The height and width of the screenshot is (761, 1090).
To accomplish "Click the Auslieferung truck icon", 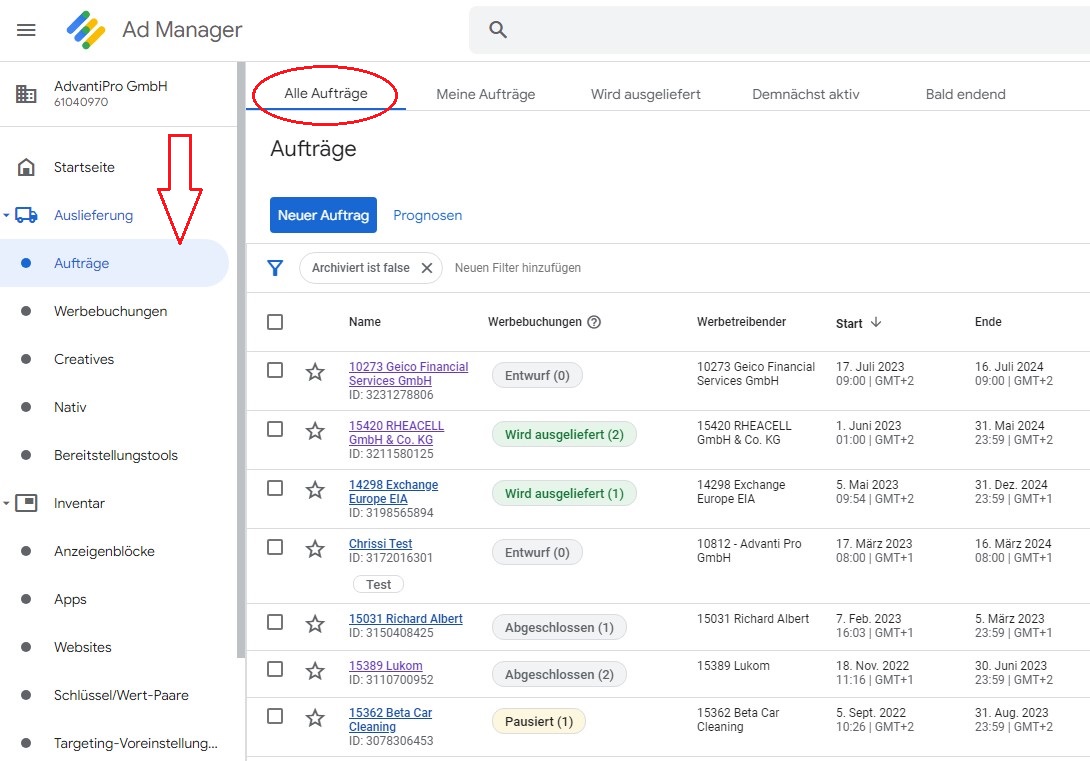I will [x=26, y=215].
